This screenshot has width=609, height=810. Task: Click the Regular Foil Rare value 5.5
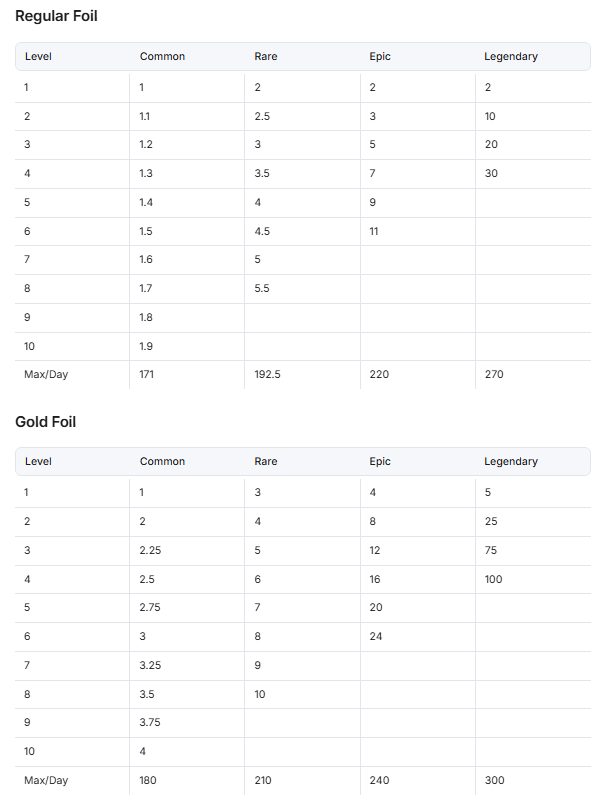(262, 288)
